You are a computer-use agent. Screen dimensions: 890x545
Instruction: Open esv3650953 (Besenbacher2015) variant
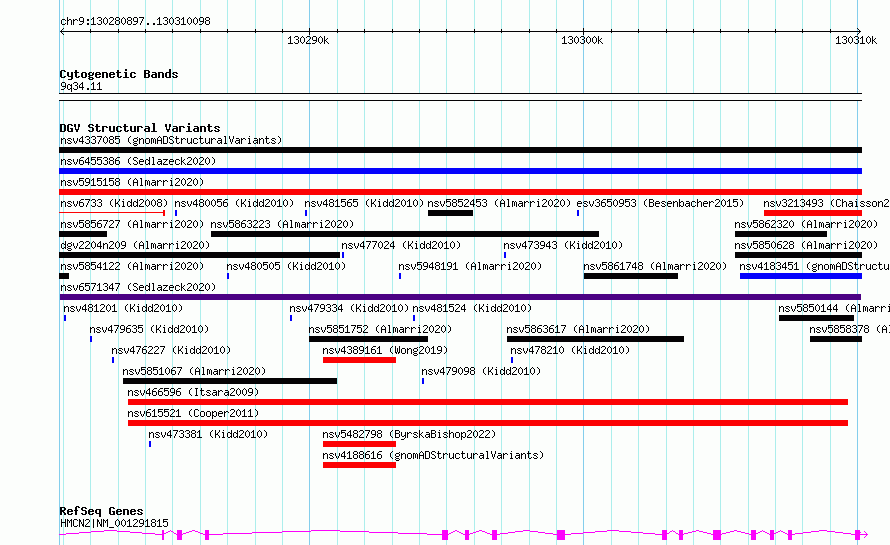[x=660, y=203]
